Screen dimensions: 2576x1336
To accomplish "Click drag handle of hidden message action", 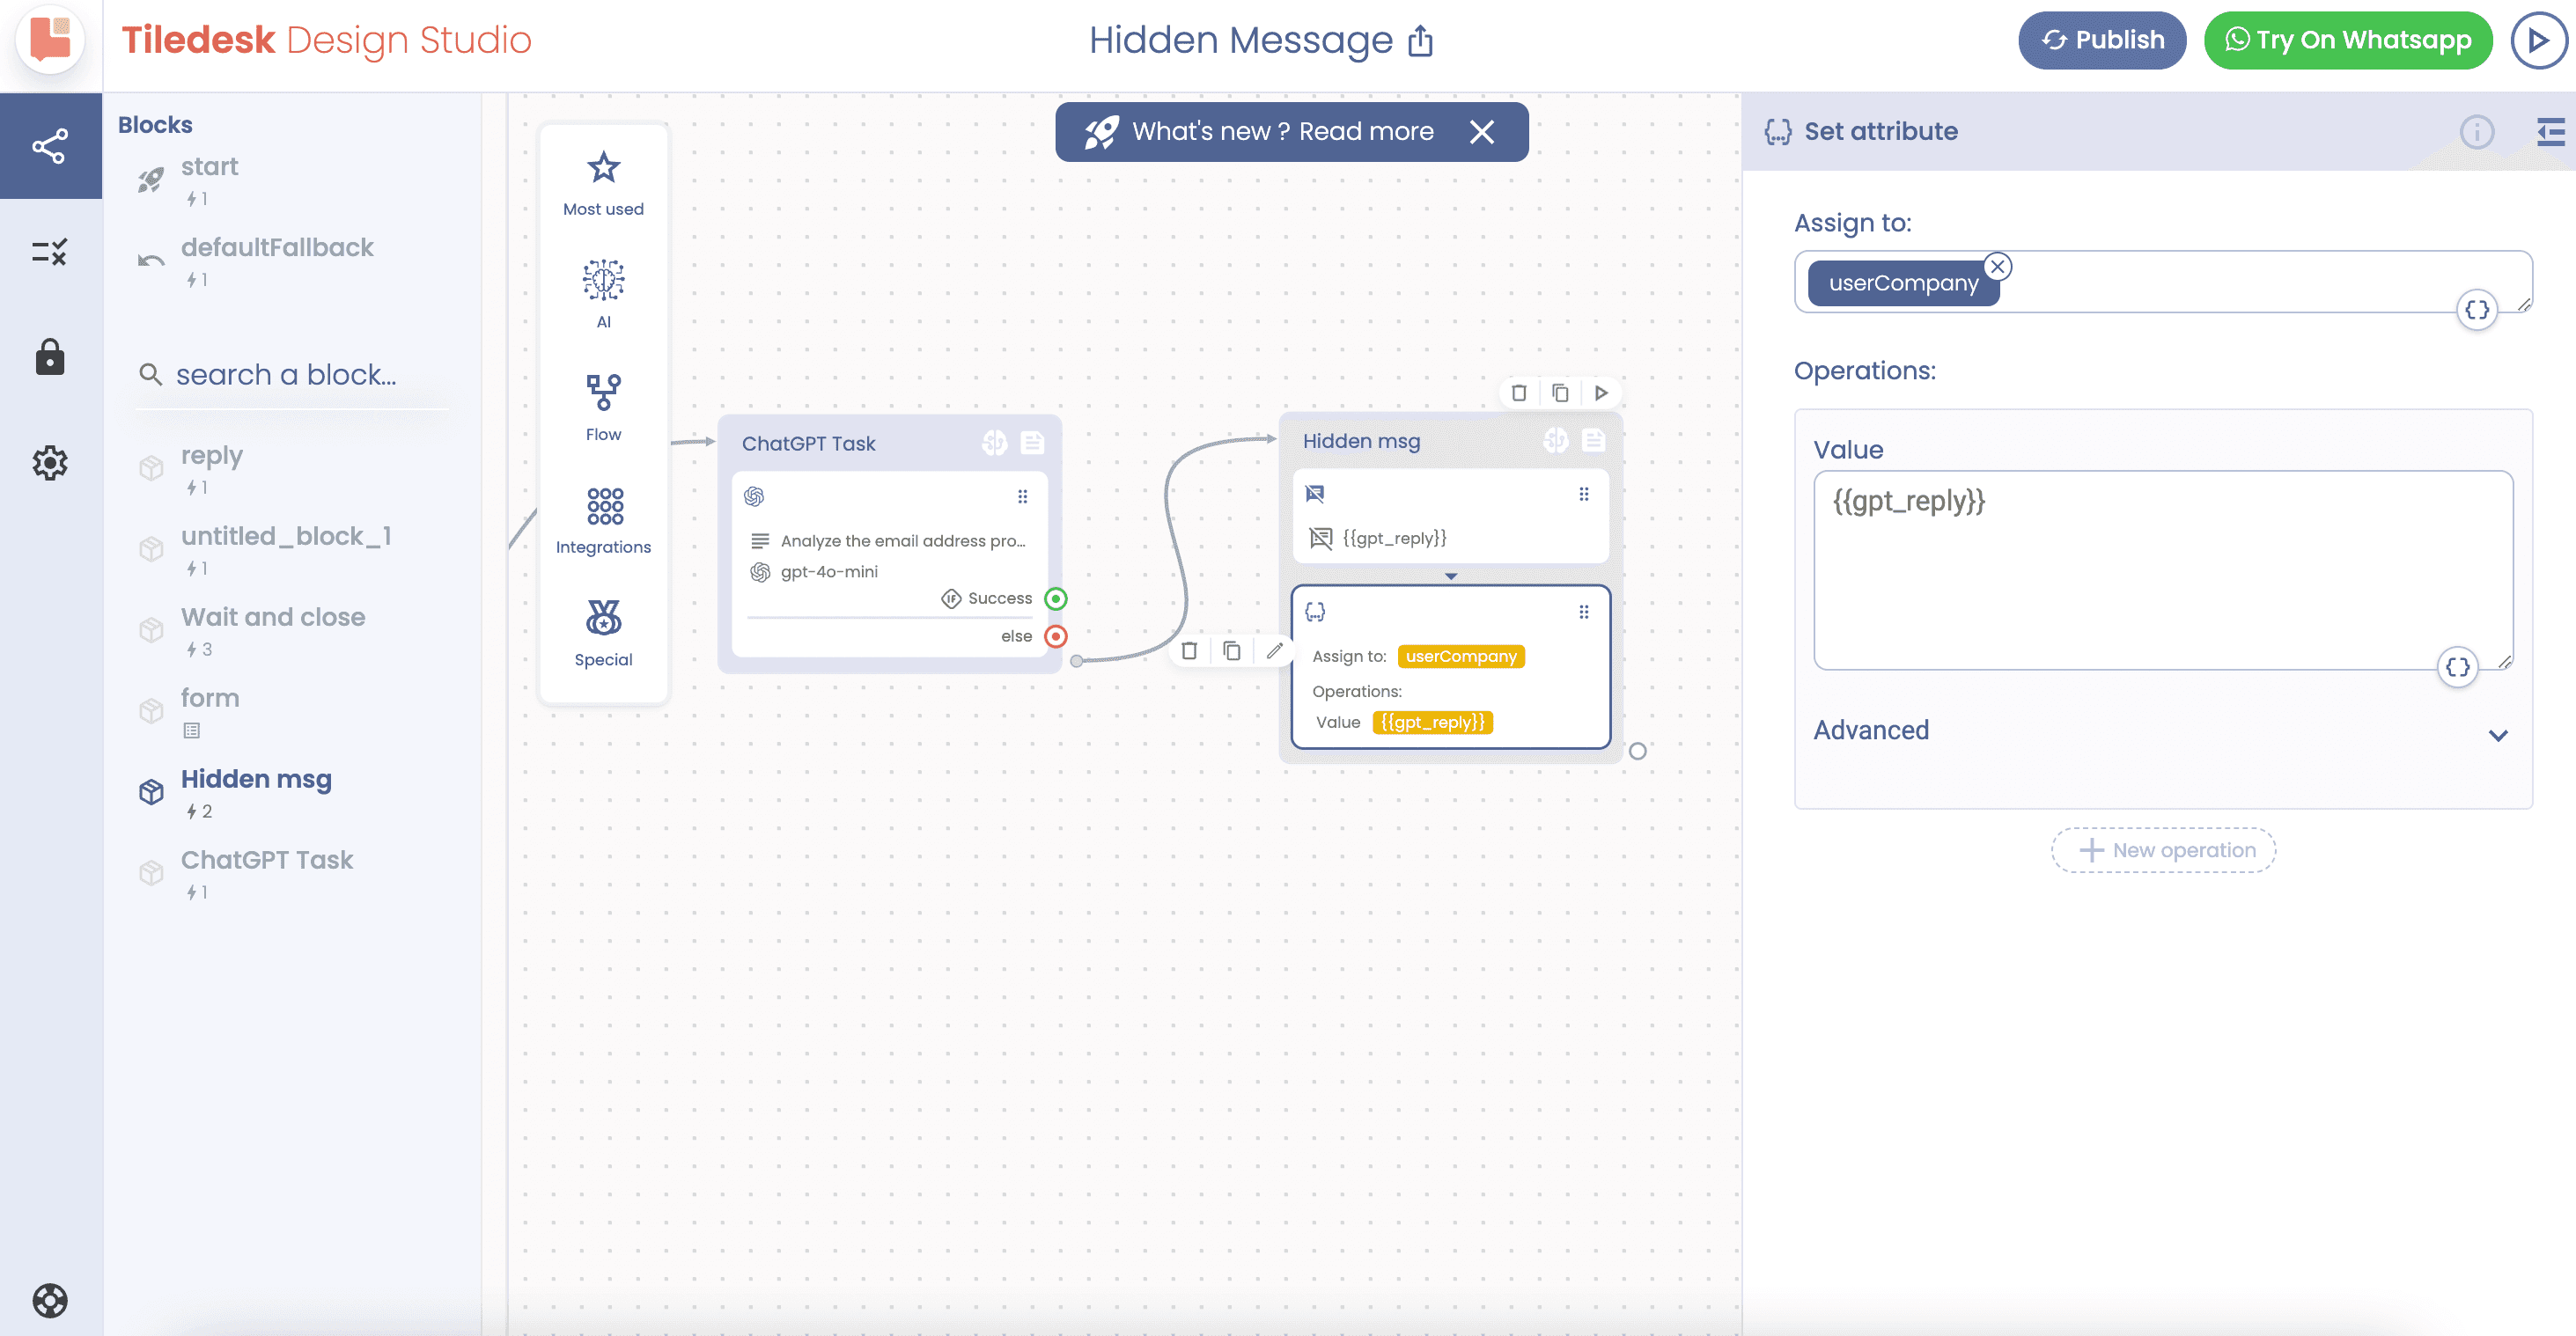I will coord(1583,494).
